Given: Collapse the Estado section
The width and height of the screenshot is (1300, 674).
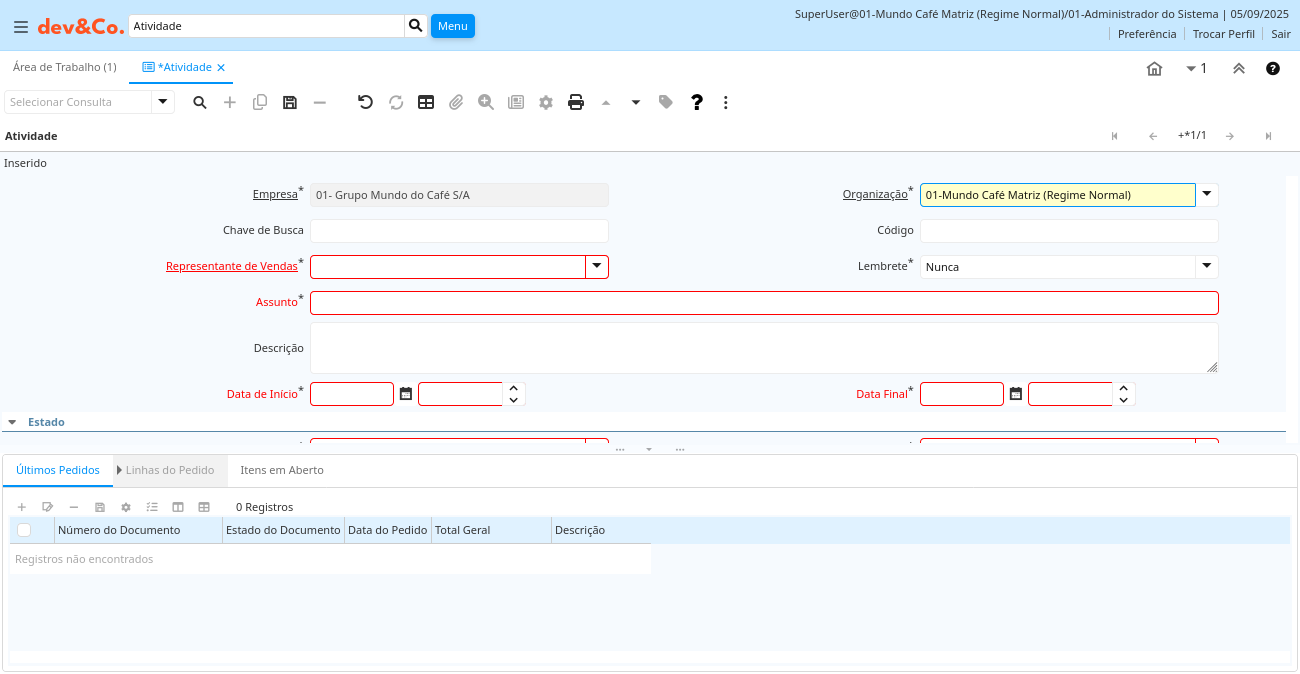Looking at the screenshot, I should tap(12, 422).
